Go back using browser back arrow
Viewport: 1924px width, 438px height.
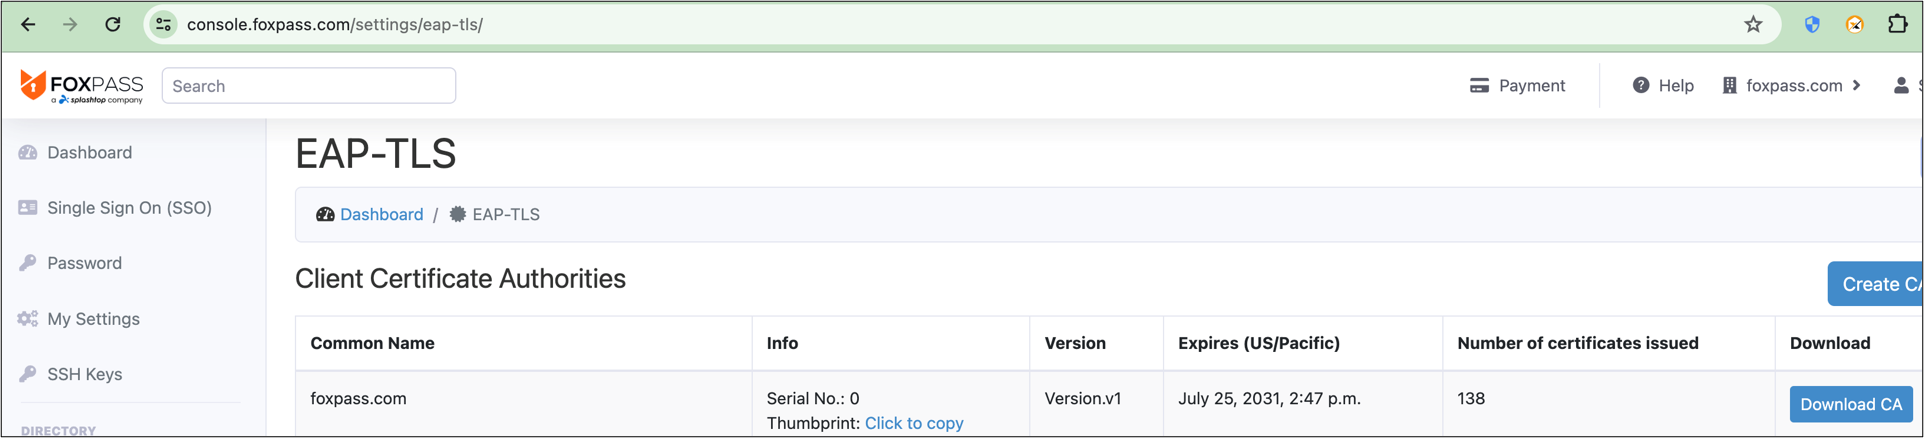[28, 25]
